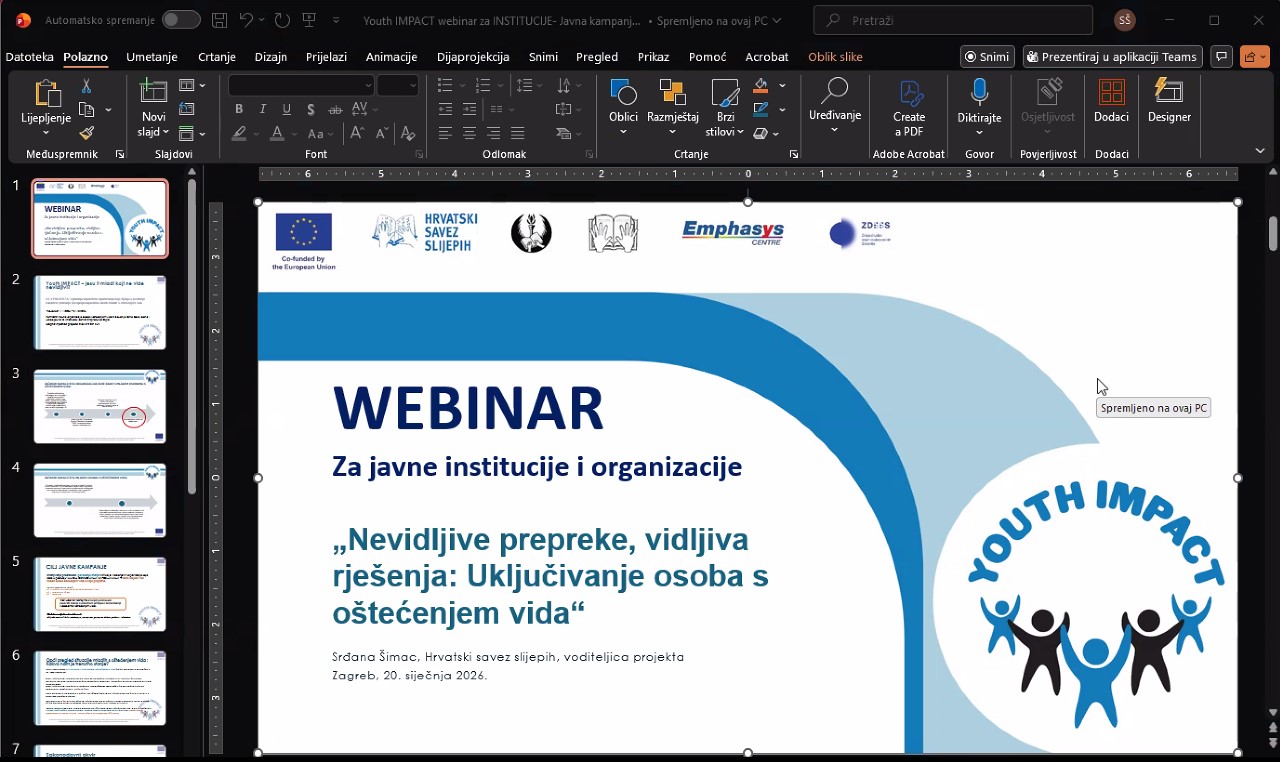Click Prezentiraj u aplikaciji Teams
Image resolution: width=1280 pixels, height=762 pixels.
coord(1111,57)
